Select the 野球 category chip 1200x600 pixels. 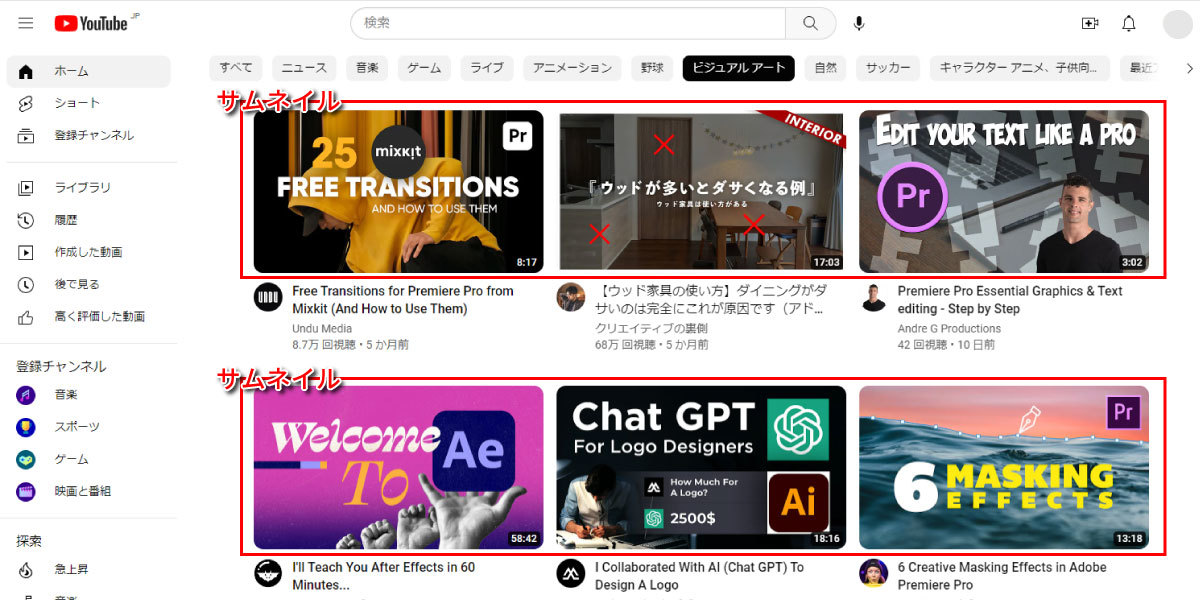652,68
